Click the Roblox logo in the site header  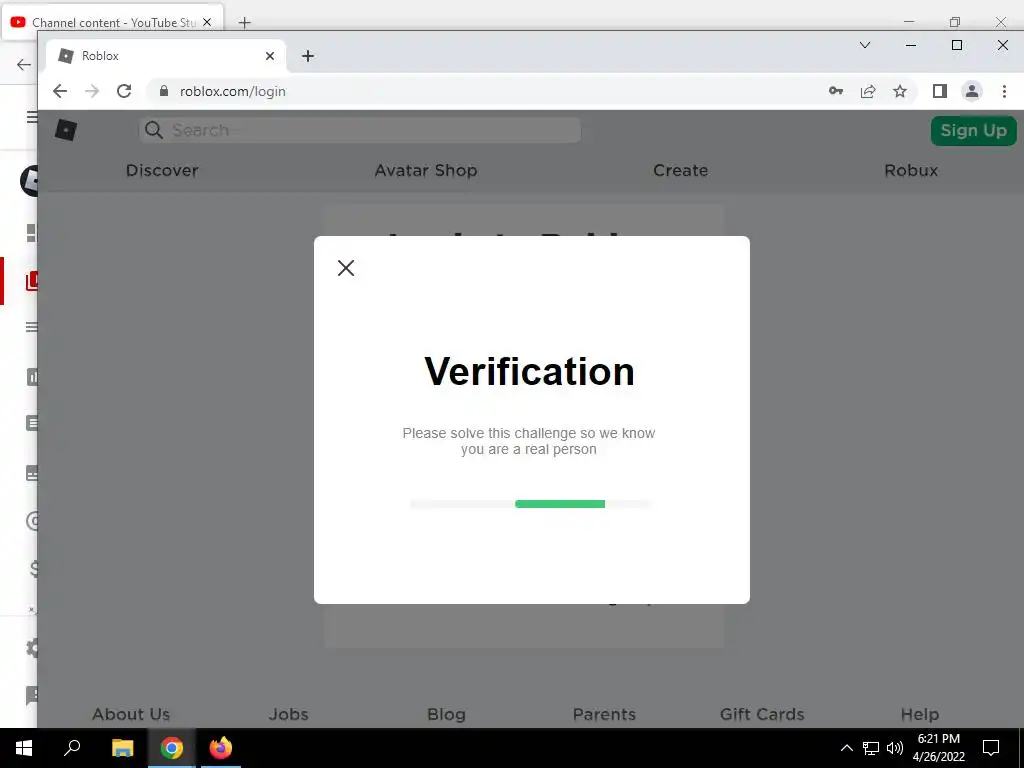point(65,130)
